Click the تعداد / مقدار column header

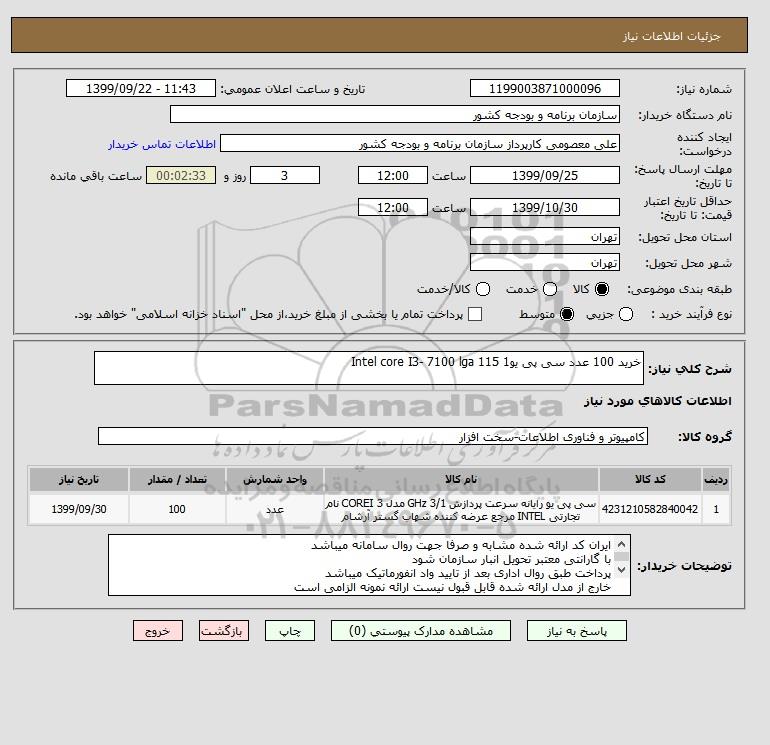(x=177, y=479)
